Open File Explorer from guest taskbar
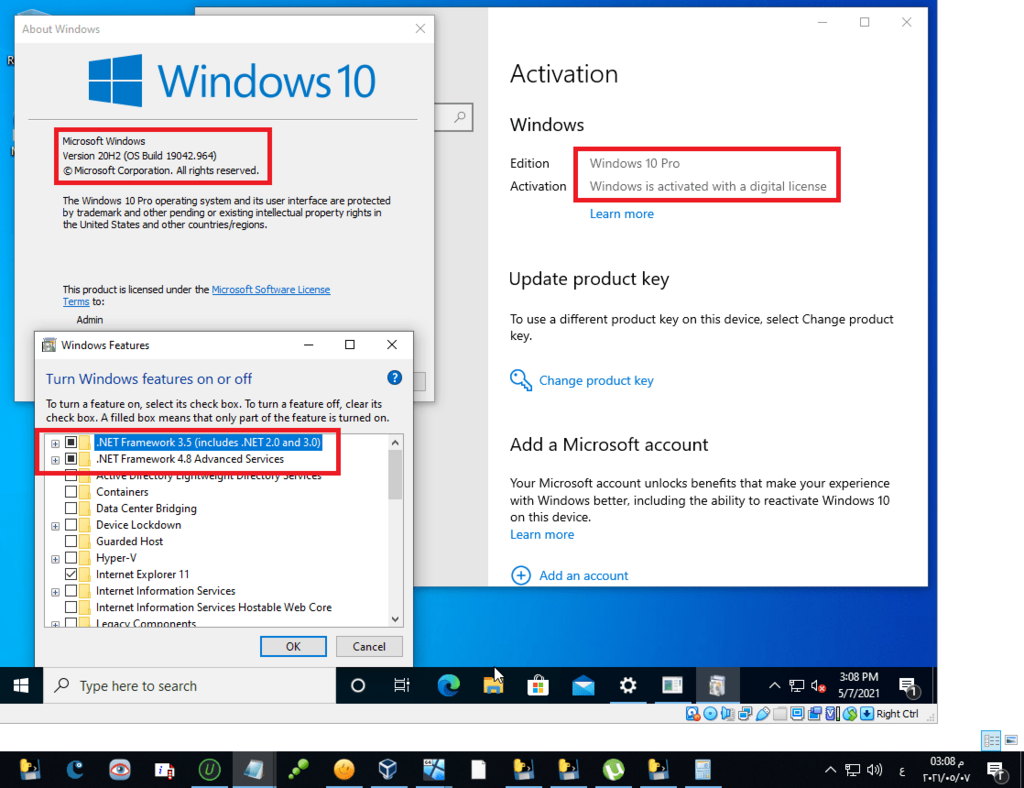This screenshot has height=788, width=1024. click(x=493, y=686)
